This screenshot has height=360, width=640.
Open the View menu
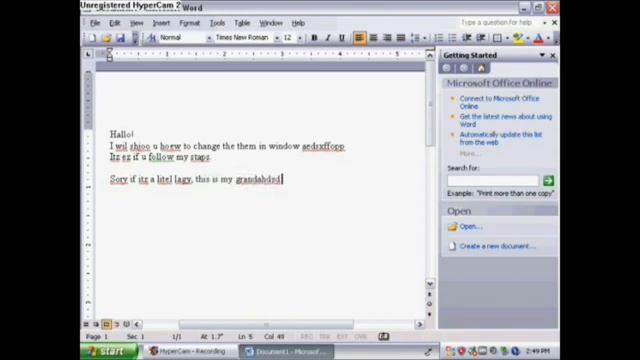tap(136, 23)
